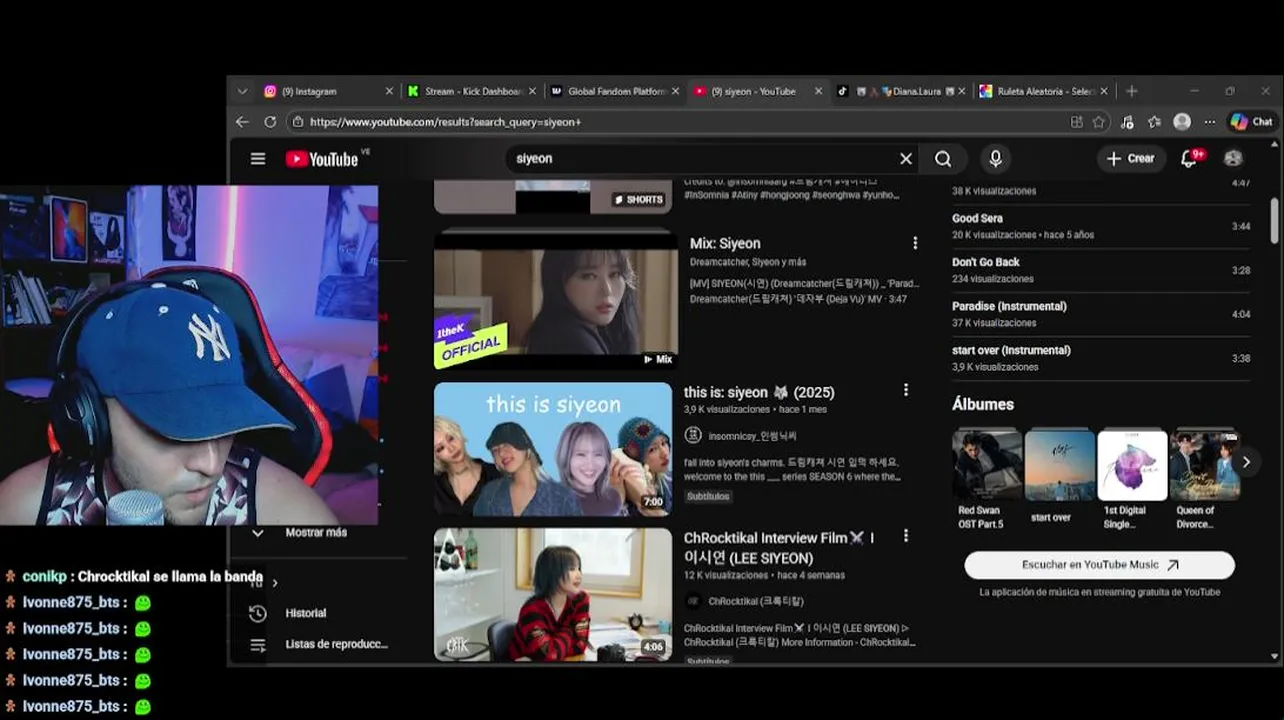Switch to the Global Fandom Platform tab

614,91
